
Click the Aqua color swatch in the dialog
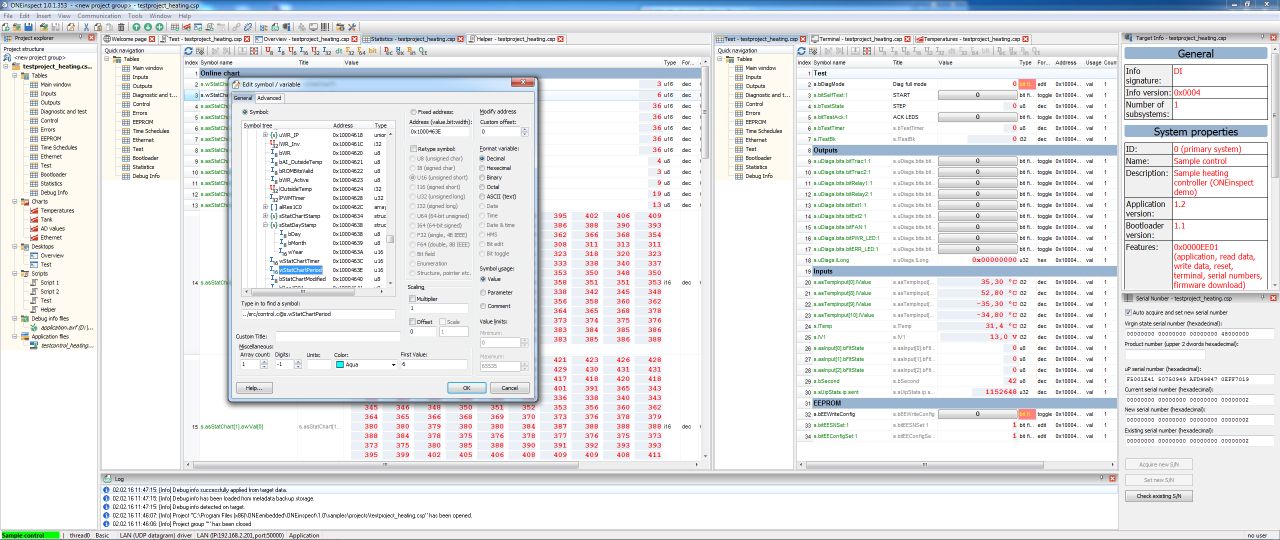[340, 365]
